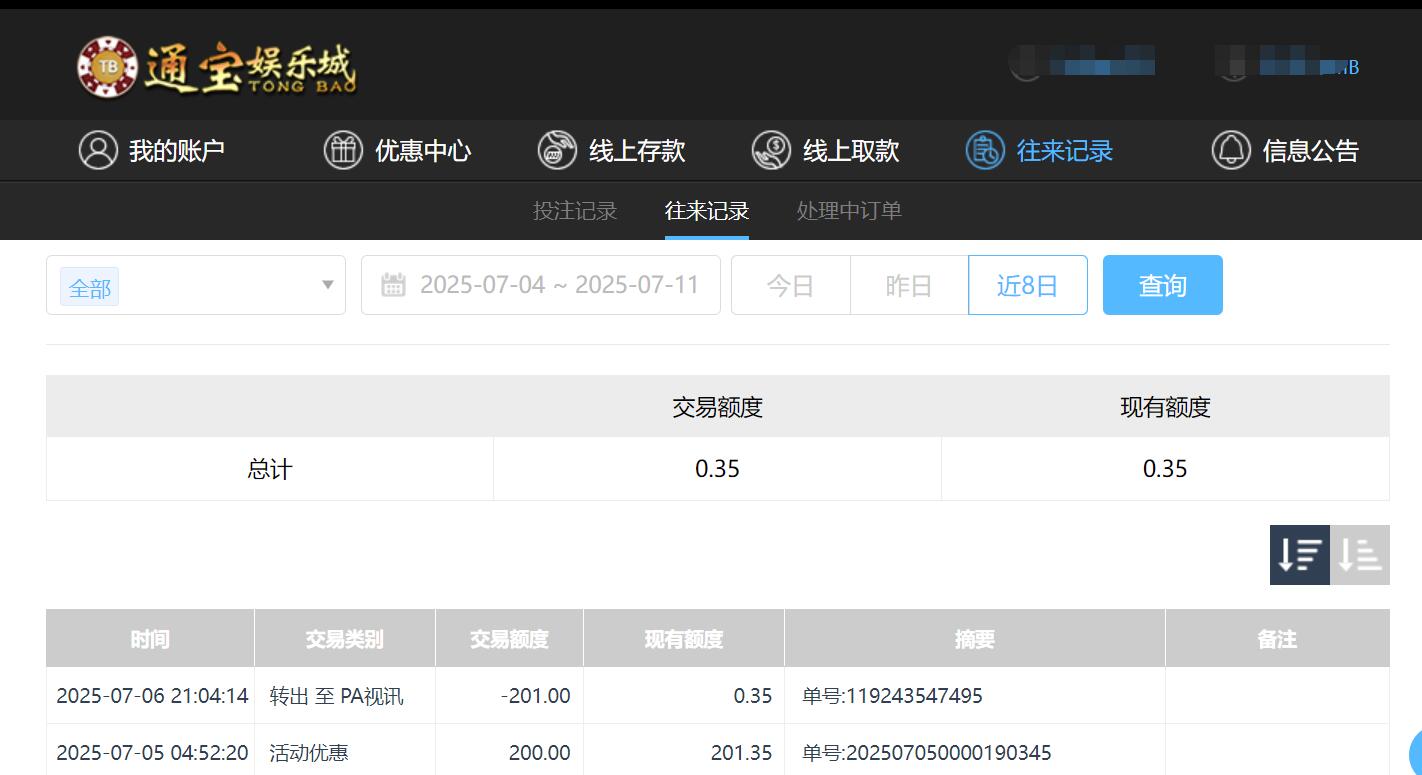
Task: Open the 往来记录 records icon
Action: click(x=985, y=150)
